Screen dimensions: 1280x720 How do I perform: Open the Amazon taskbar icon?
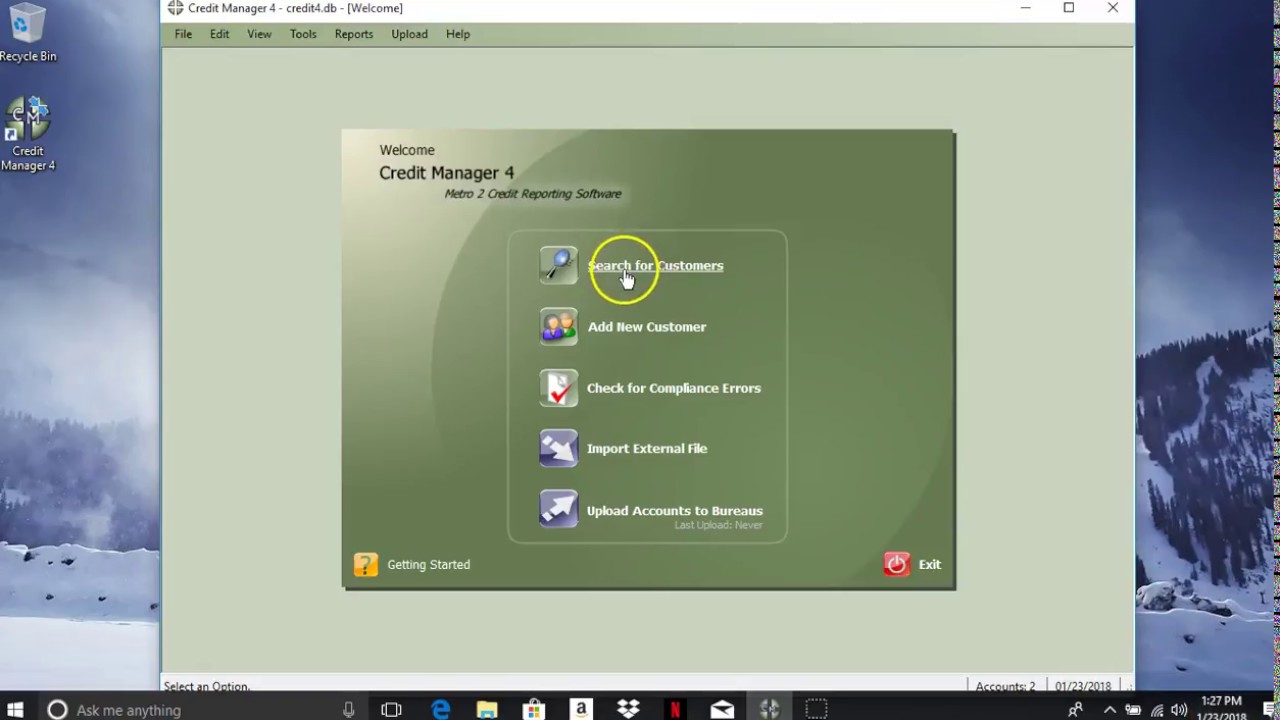click(581, 710)
